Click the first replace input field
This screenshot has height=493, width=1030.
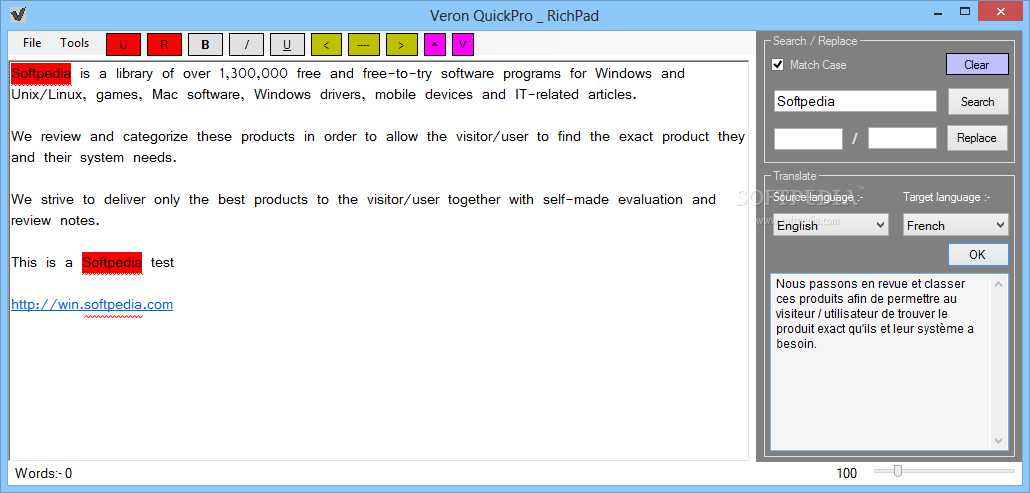coord(808,139)
